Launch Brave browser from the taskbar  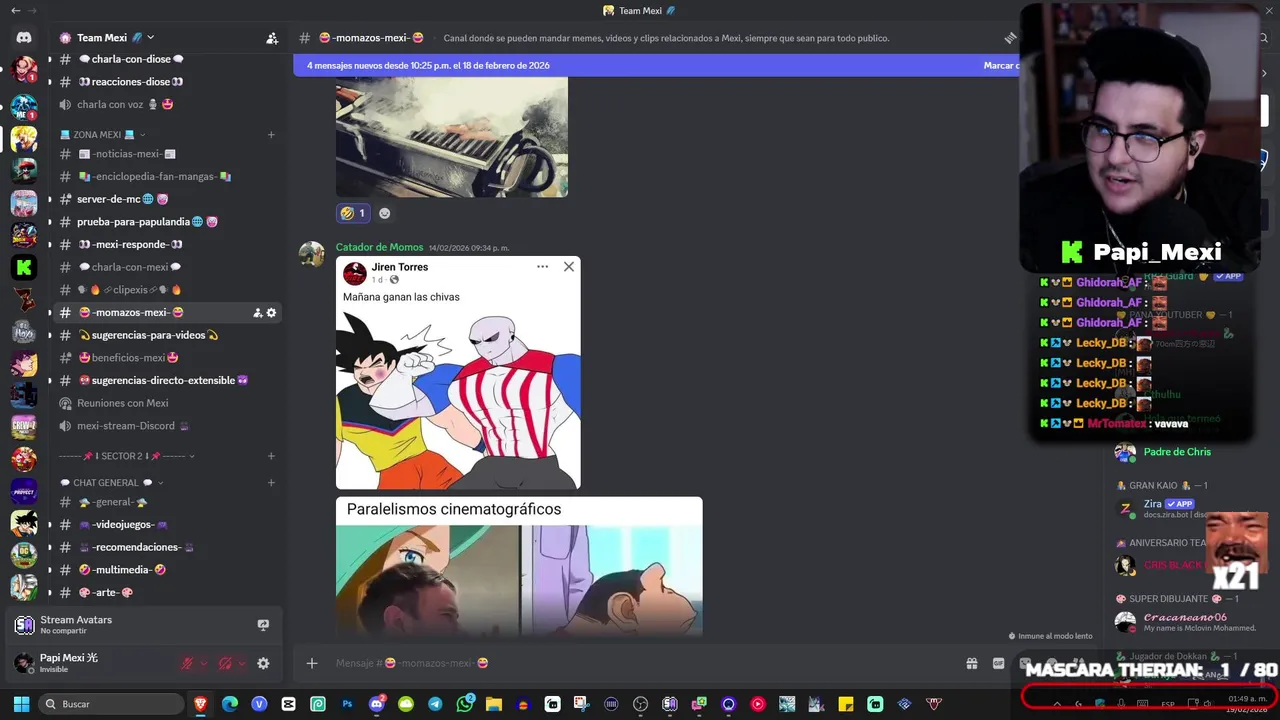[x=201, y=704]
